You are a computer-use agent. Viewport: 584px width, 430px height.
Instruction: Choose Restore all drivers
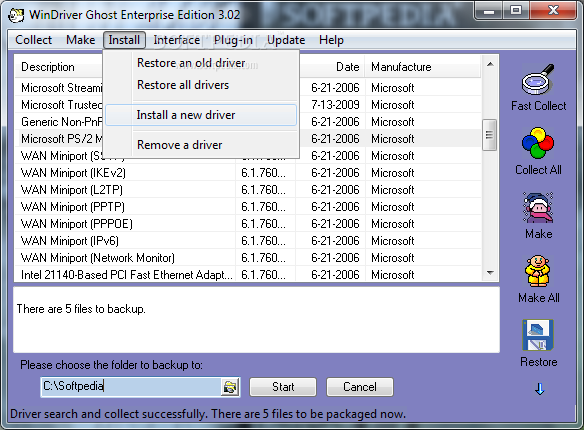(201, 85)
